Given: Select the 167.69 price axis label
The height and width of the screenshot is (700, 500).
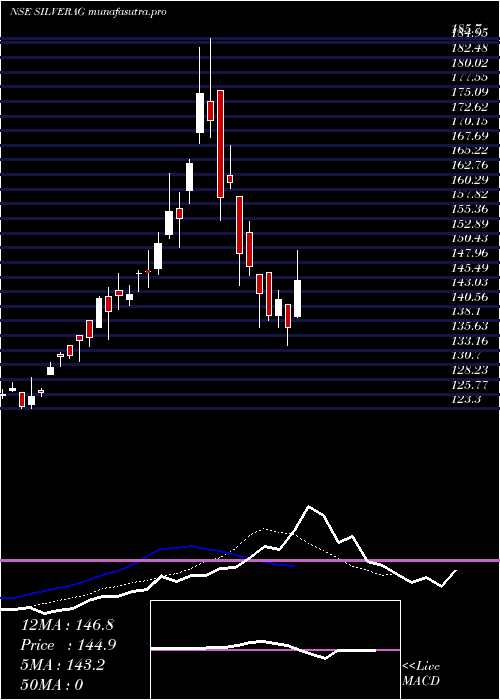Looking at the screenshot, I should point(469,136).
